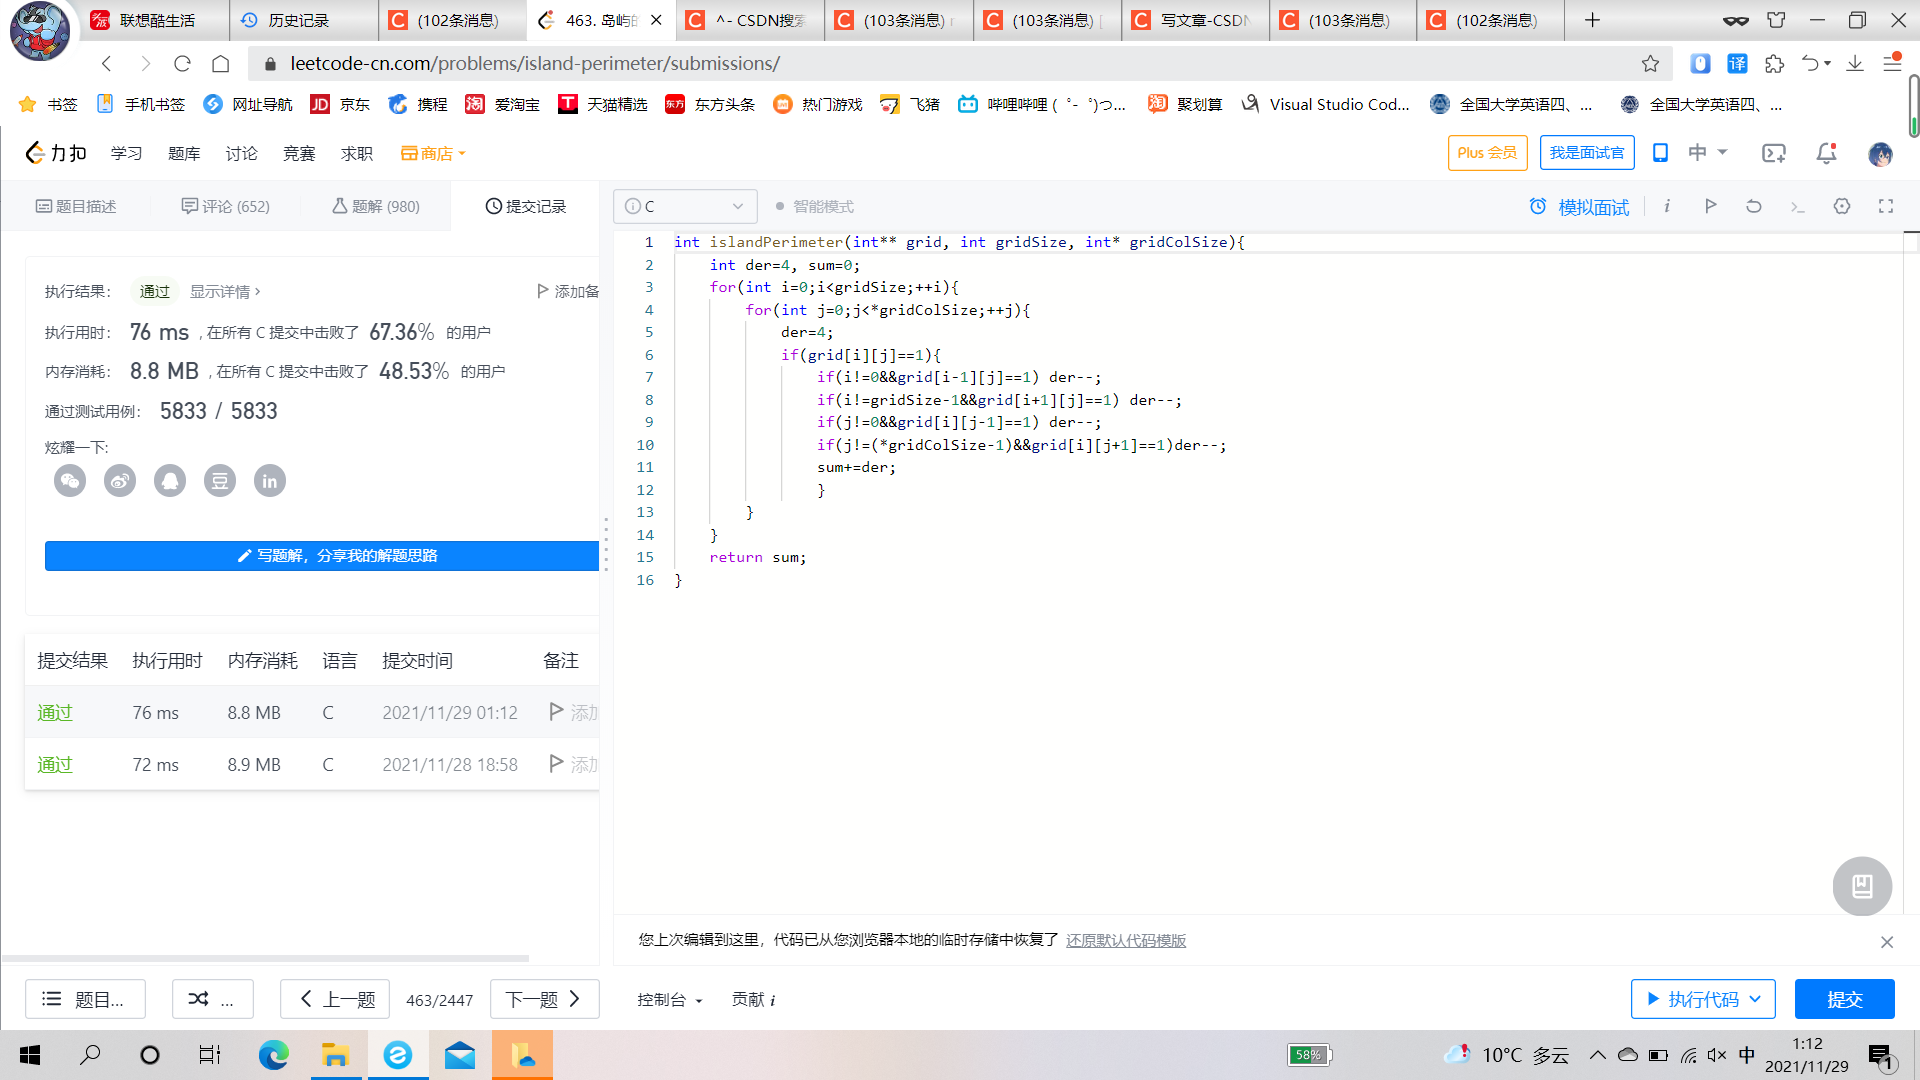1920x1080 pixels.
Task: Click the blue 提交 submit button
Action: (1844, 999)
